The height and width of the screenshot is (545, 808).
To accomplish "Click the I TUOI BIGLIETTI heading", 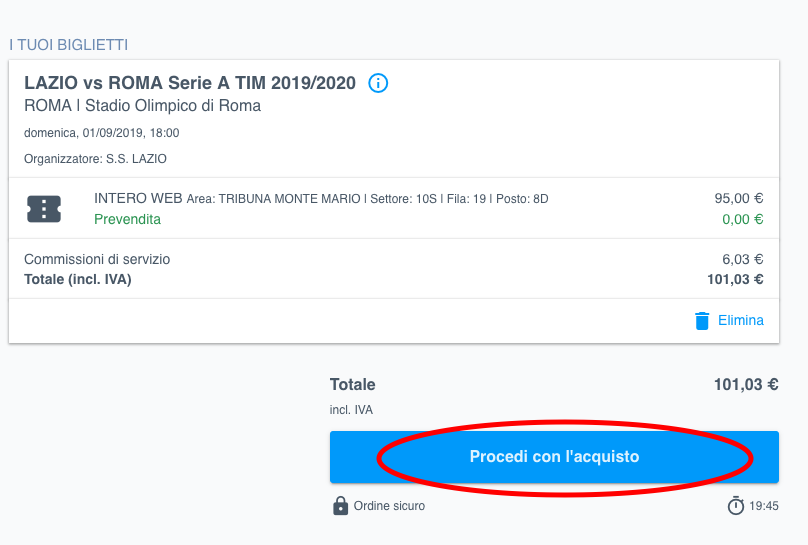I will tap(69, 45).
